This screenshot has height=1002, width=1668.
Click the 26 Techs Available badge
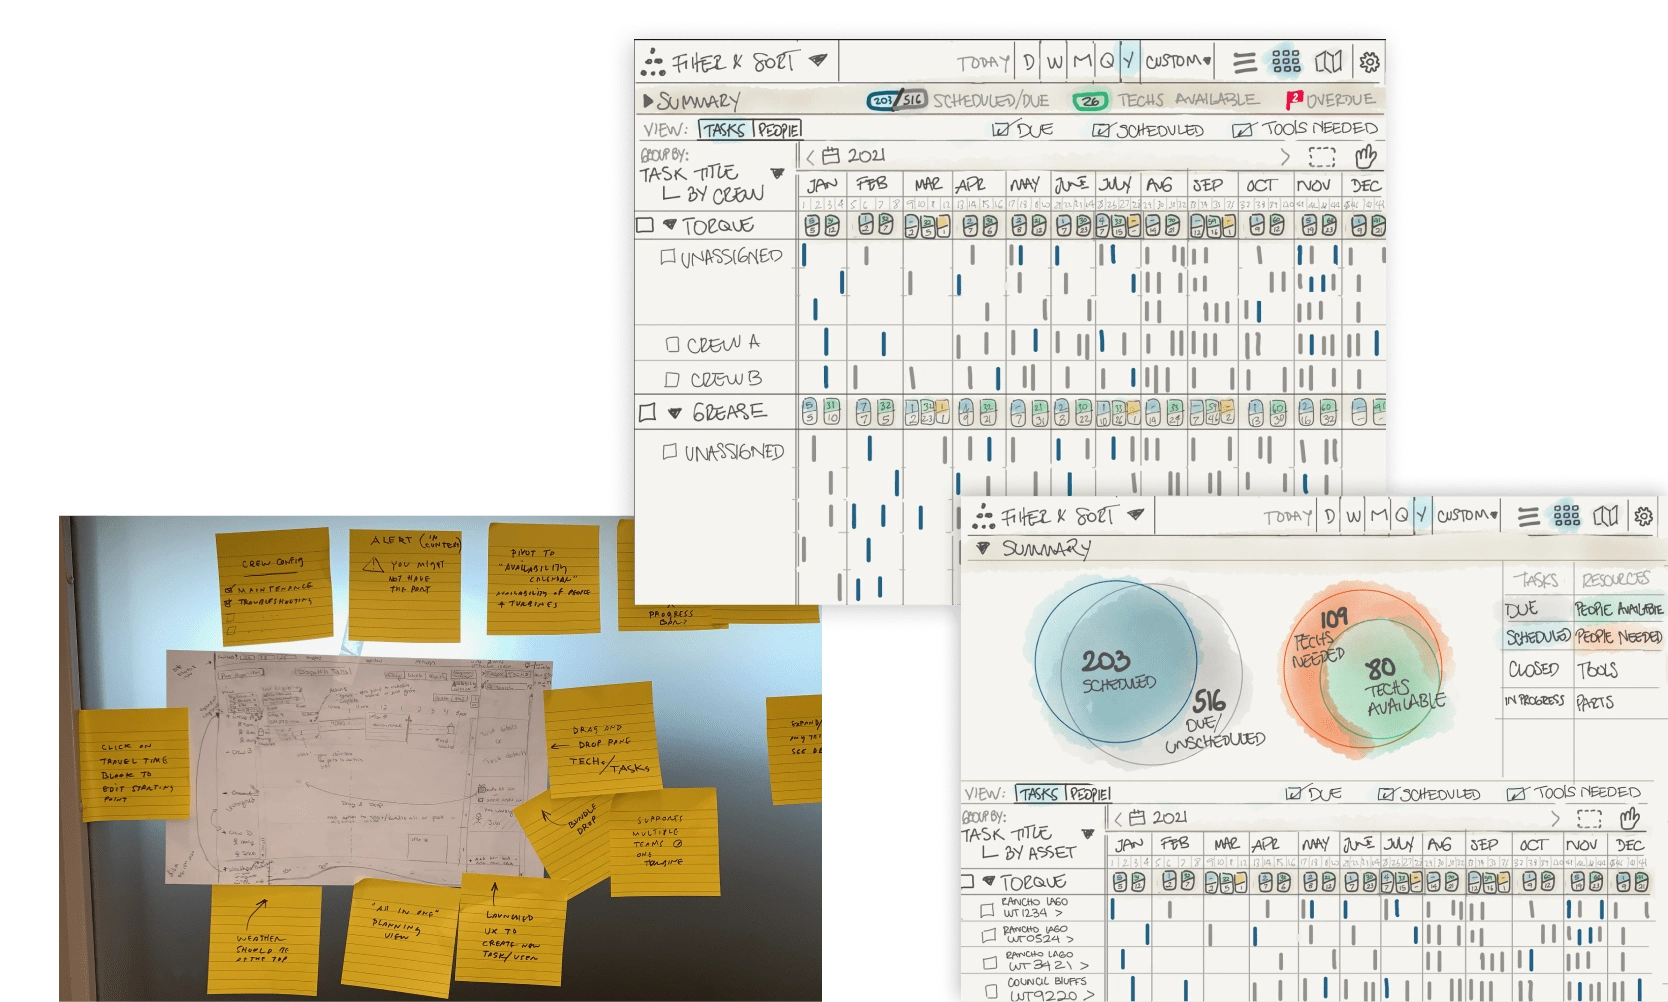(x=1090, y=100)
